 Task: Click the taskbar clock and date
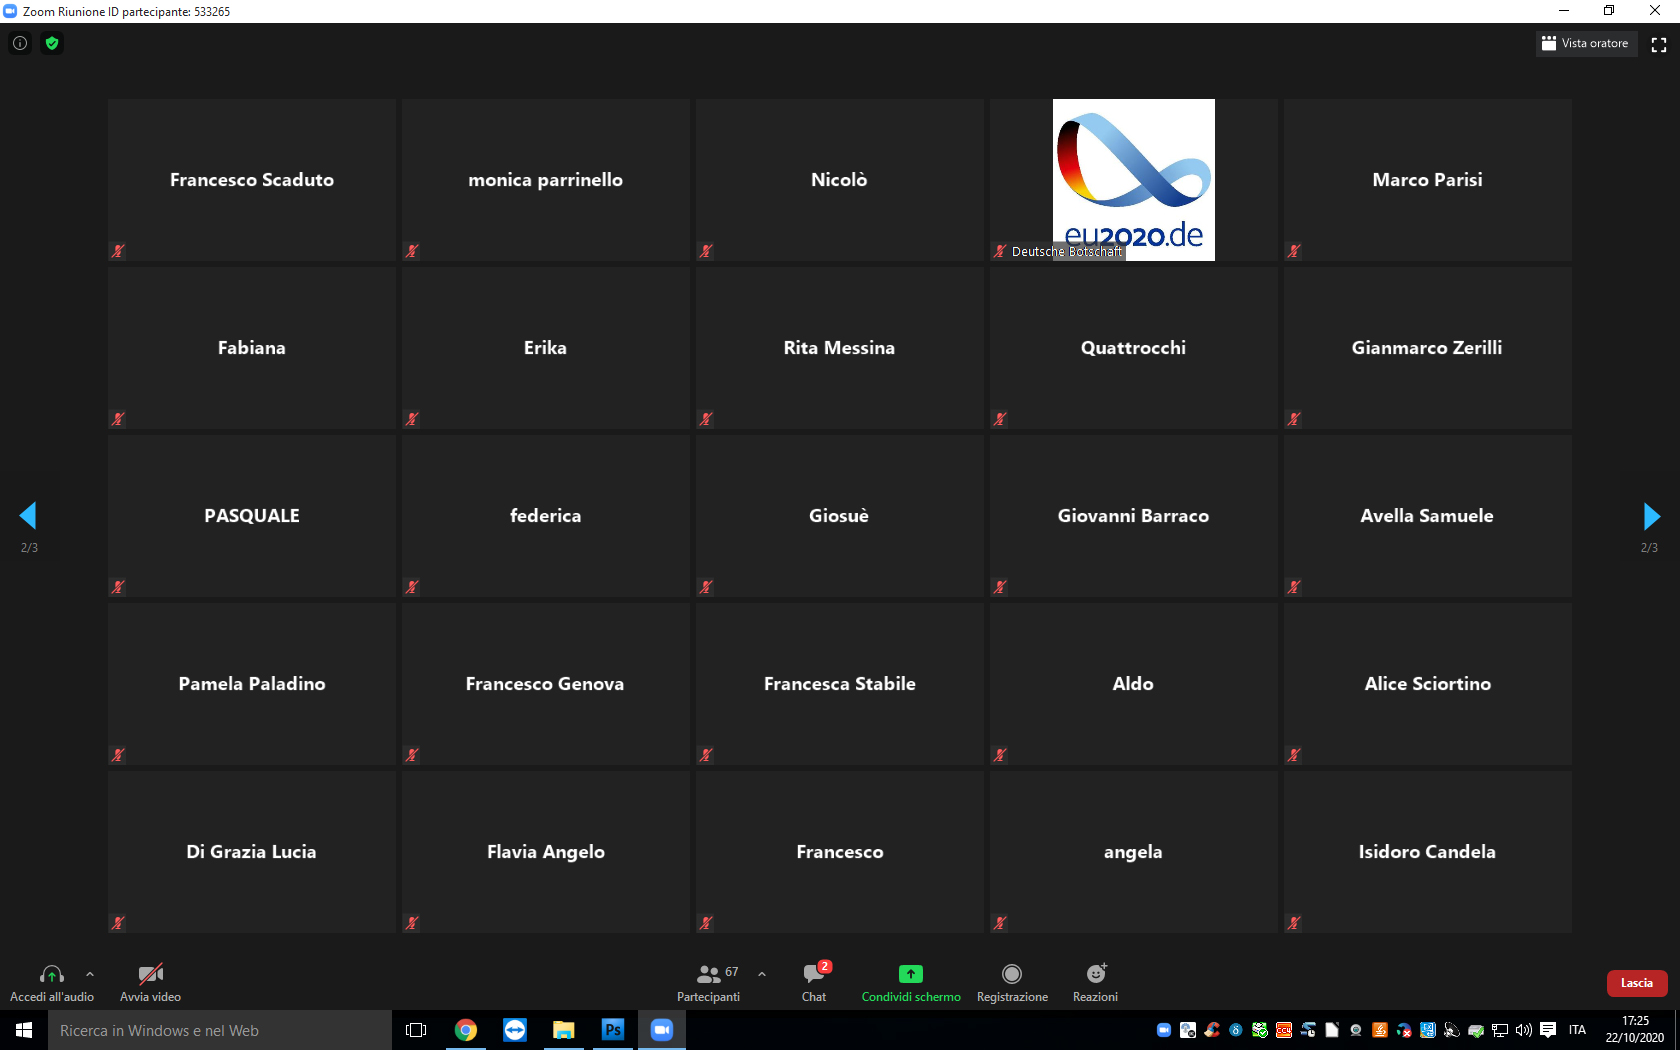[x=1635, y=1030]
